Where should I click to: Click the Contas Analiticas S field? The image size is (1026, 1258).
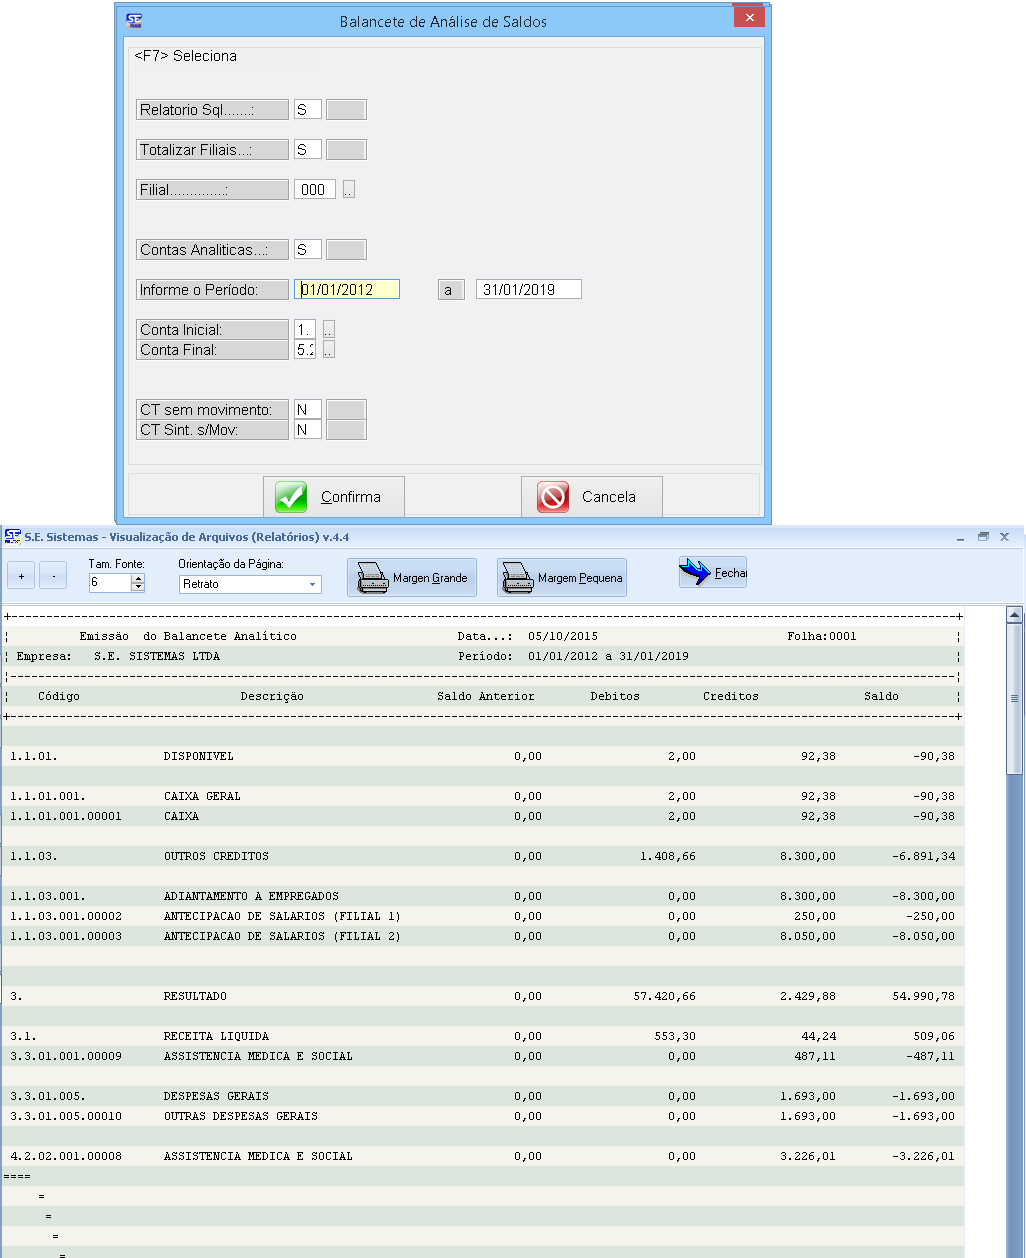point(307,250)
